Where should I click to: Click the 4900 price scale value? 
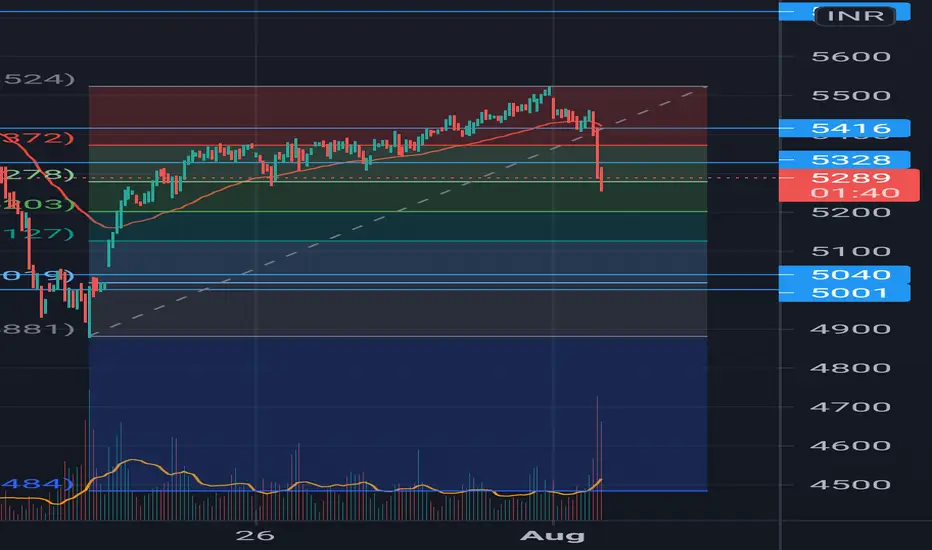(851, 329)
